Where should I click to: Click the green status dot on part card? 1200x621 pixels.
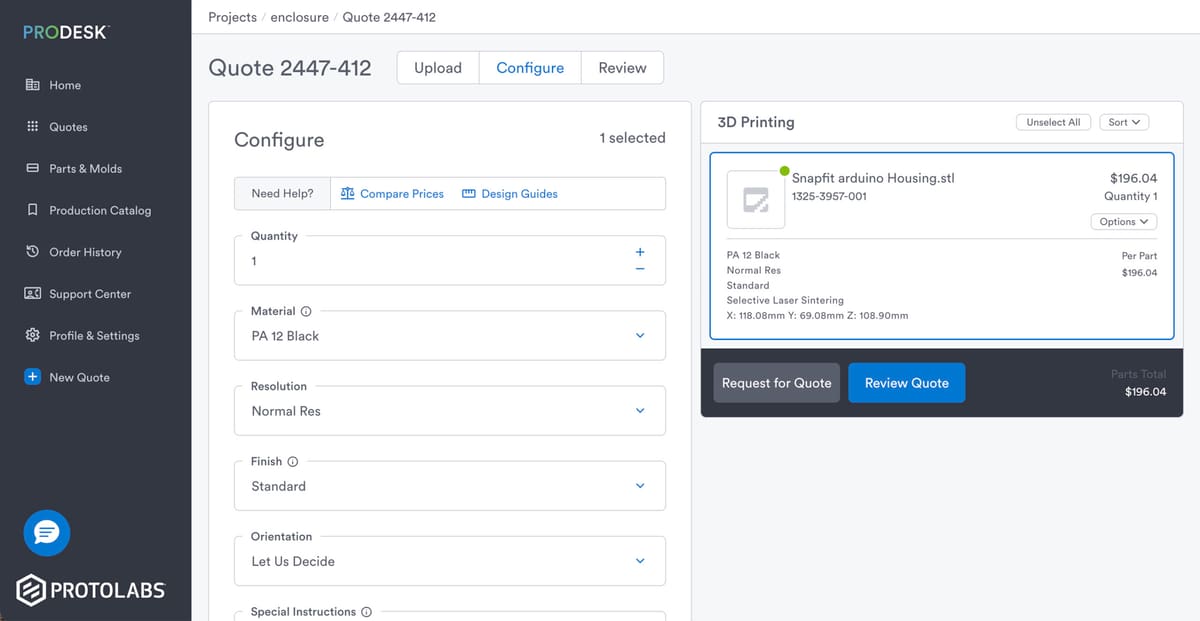point(784,171)
